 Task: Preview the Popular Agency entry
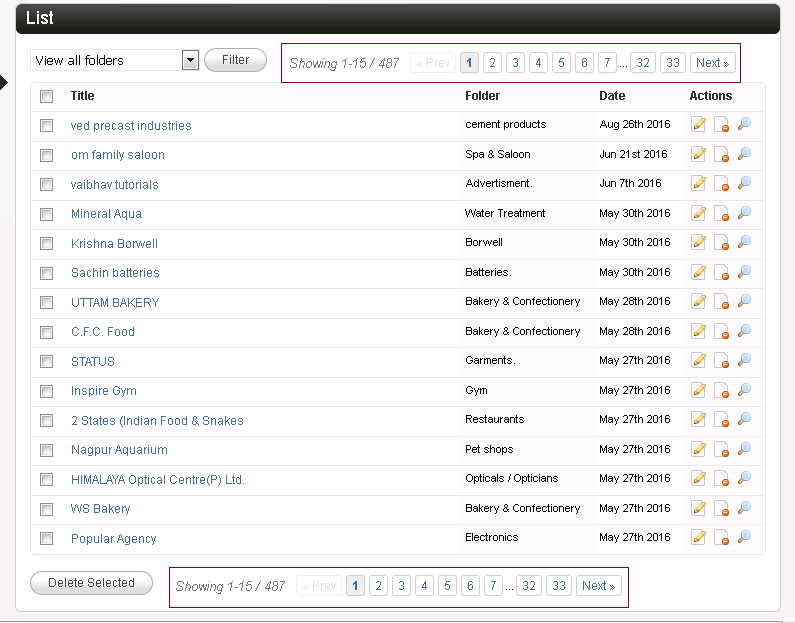pyautogui.click(x=744, y=538)
